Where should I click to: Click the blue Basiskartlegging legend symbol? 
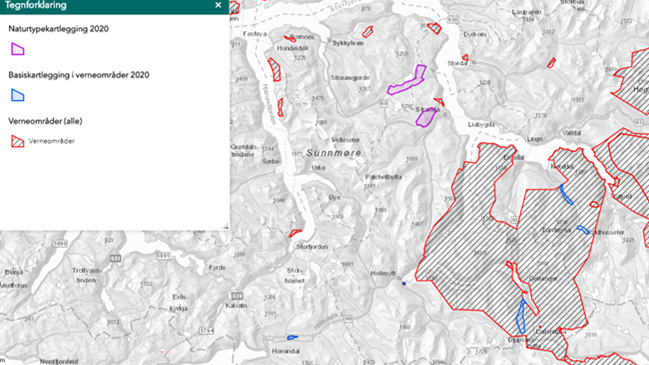coord(17,95)
